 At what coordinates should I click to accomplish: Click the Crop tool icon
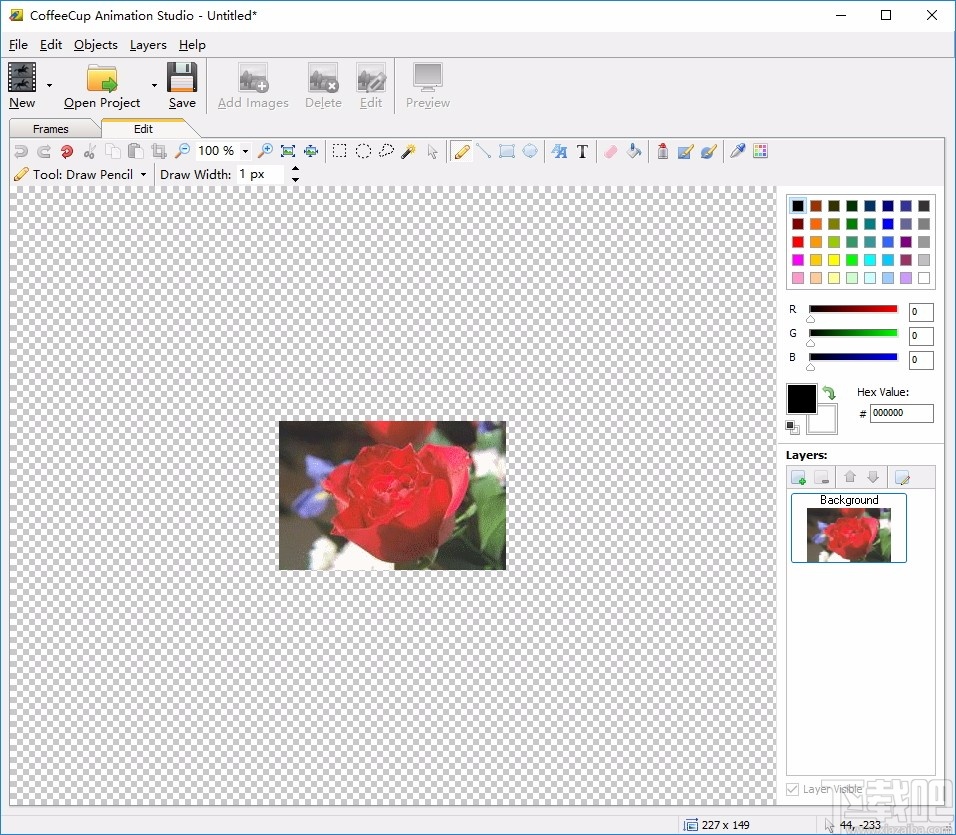point(159,151)
